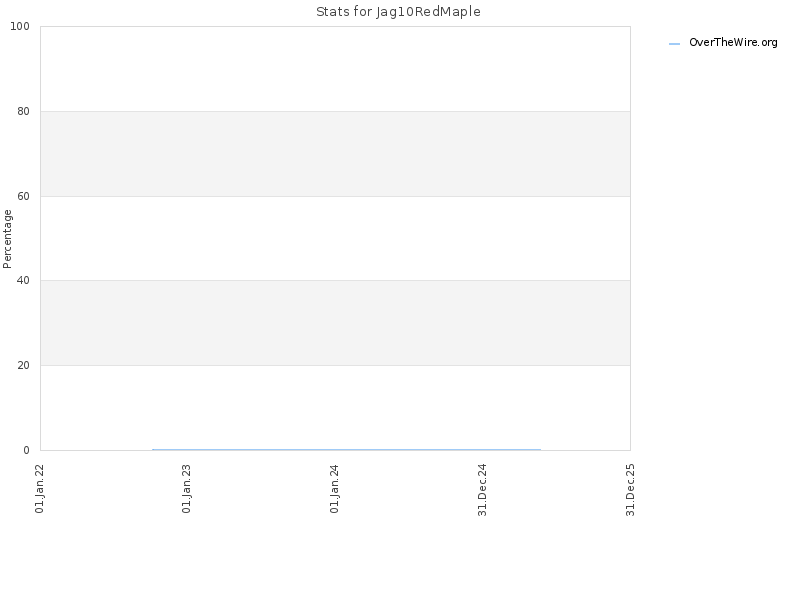Screen dimensions: 800x600
Task: Click the chart title Stats for Jag10RedMaple
Action: click(x=398, y=12)
